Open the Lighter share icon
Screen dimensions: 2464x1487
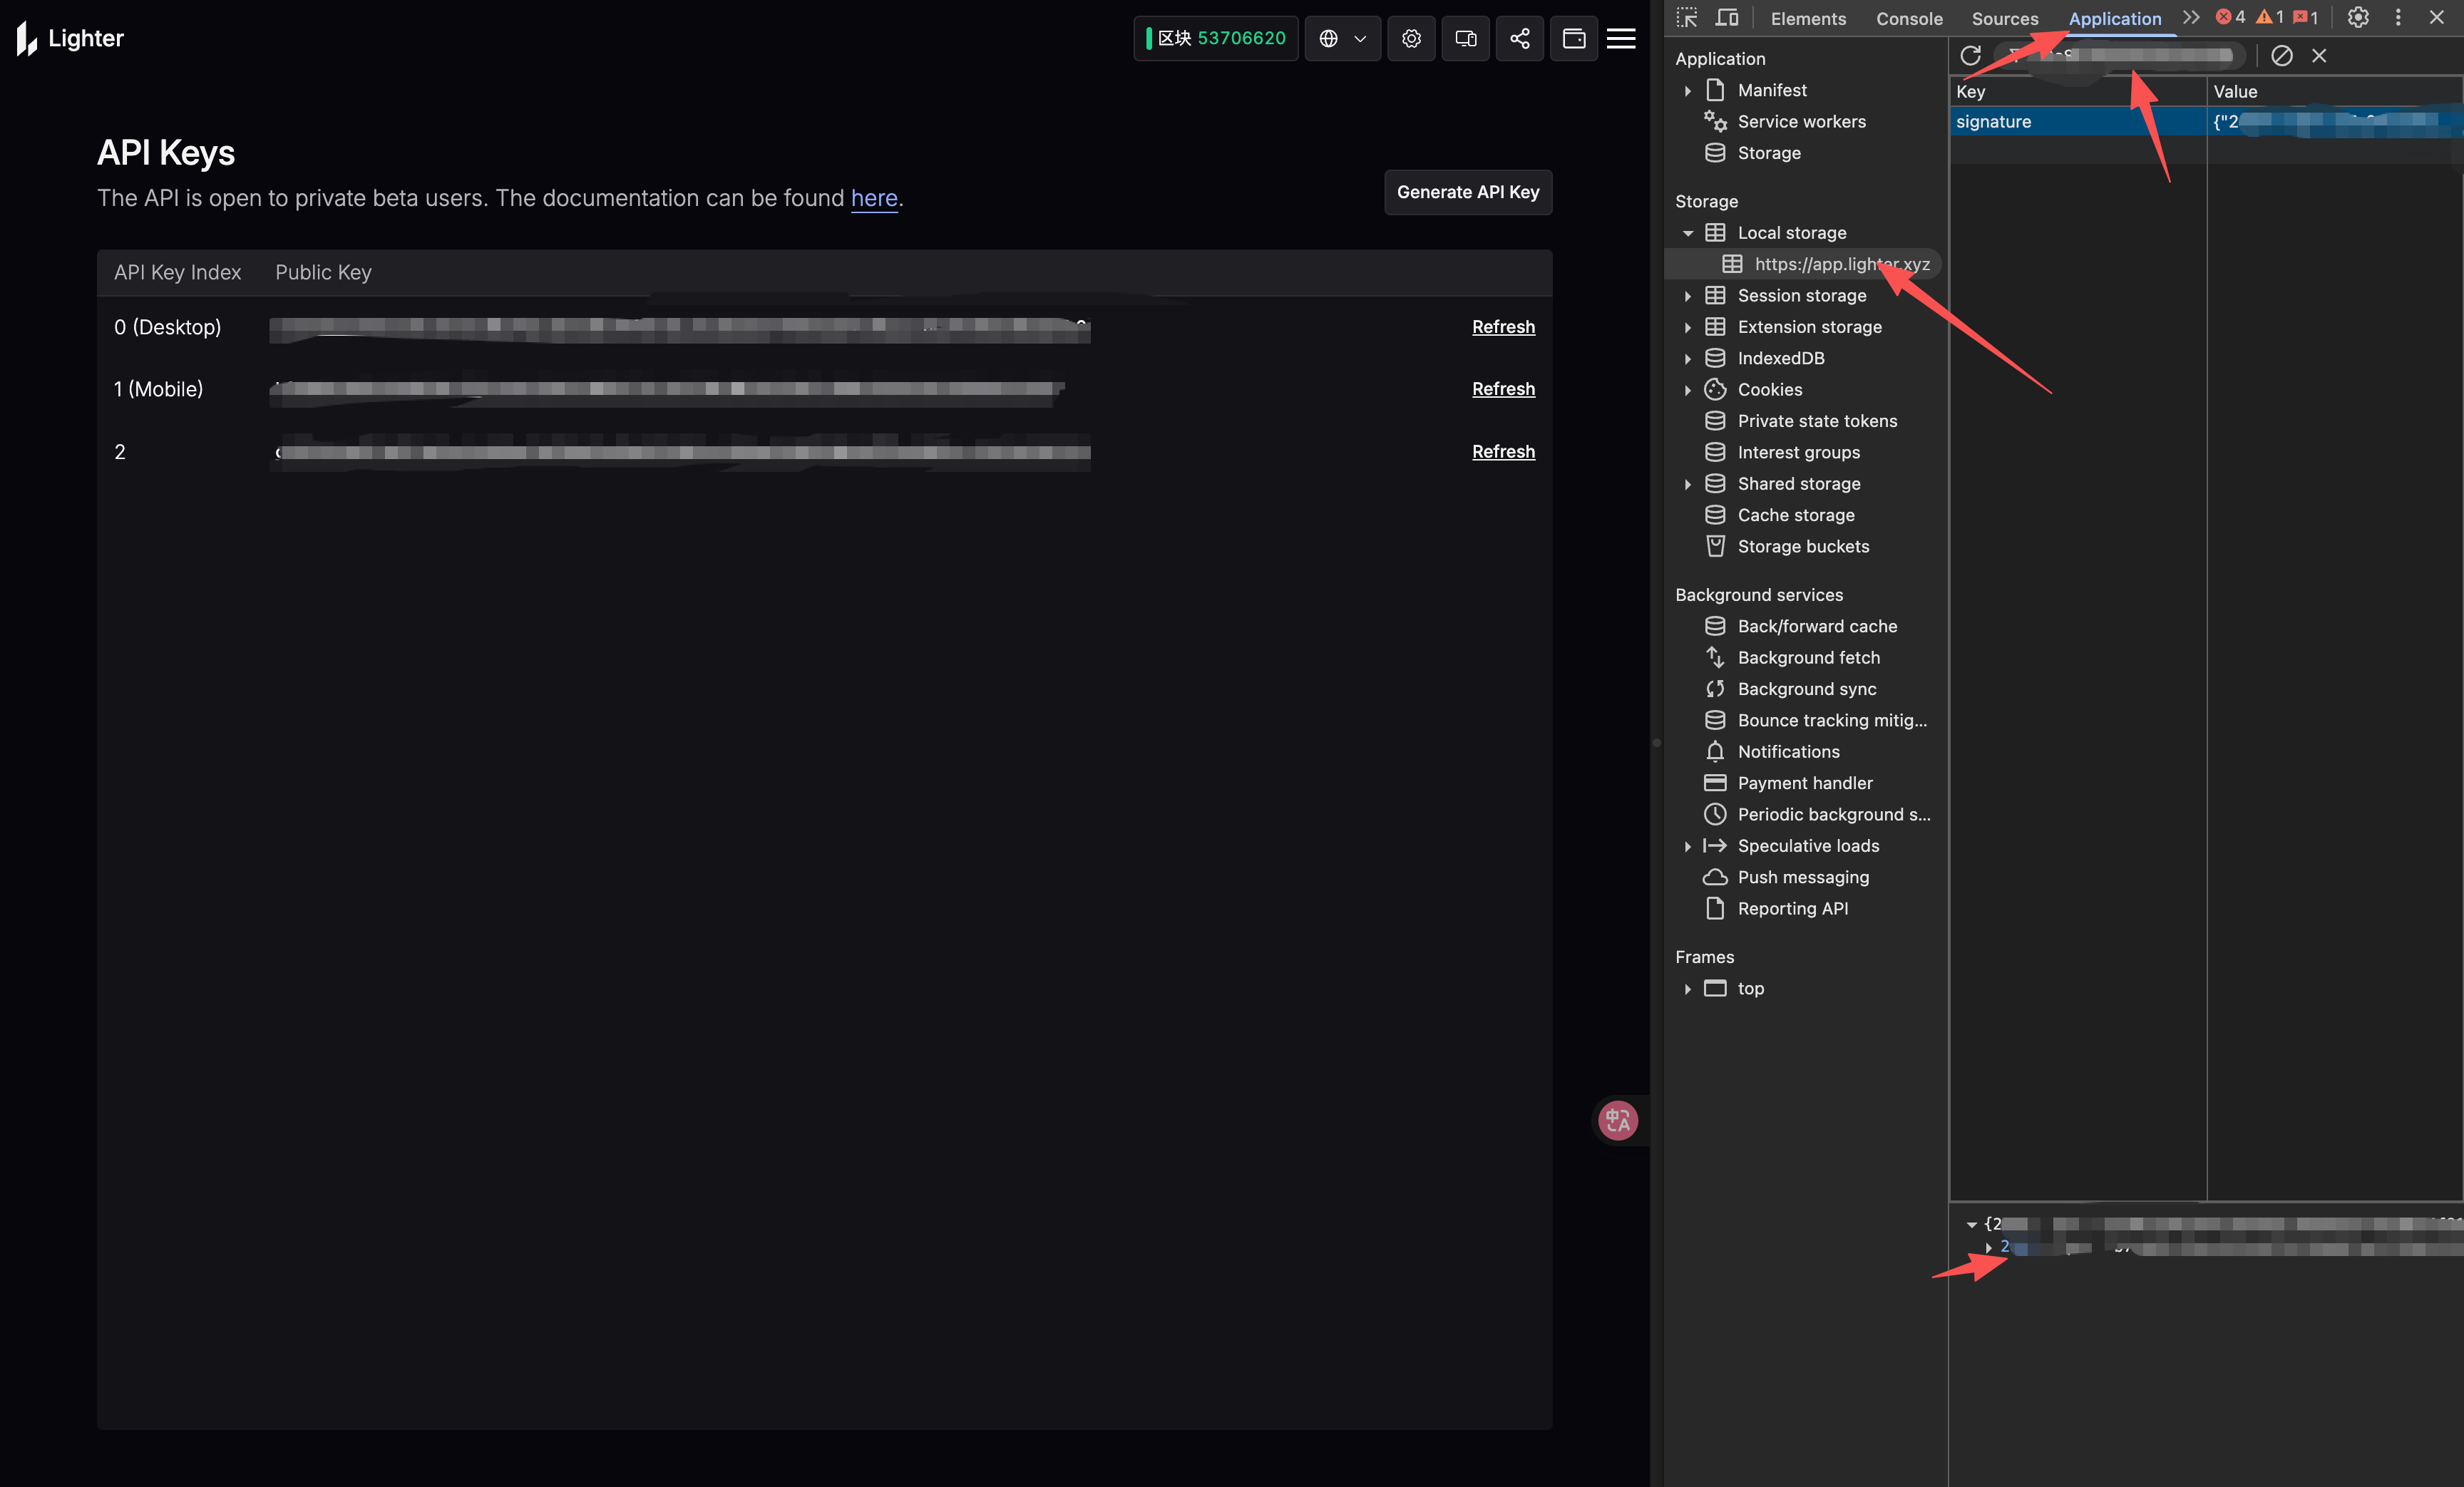1520,38
